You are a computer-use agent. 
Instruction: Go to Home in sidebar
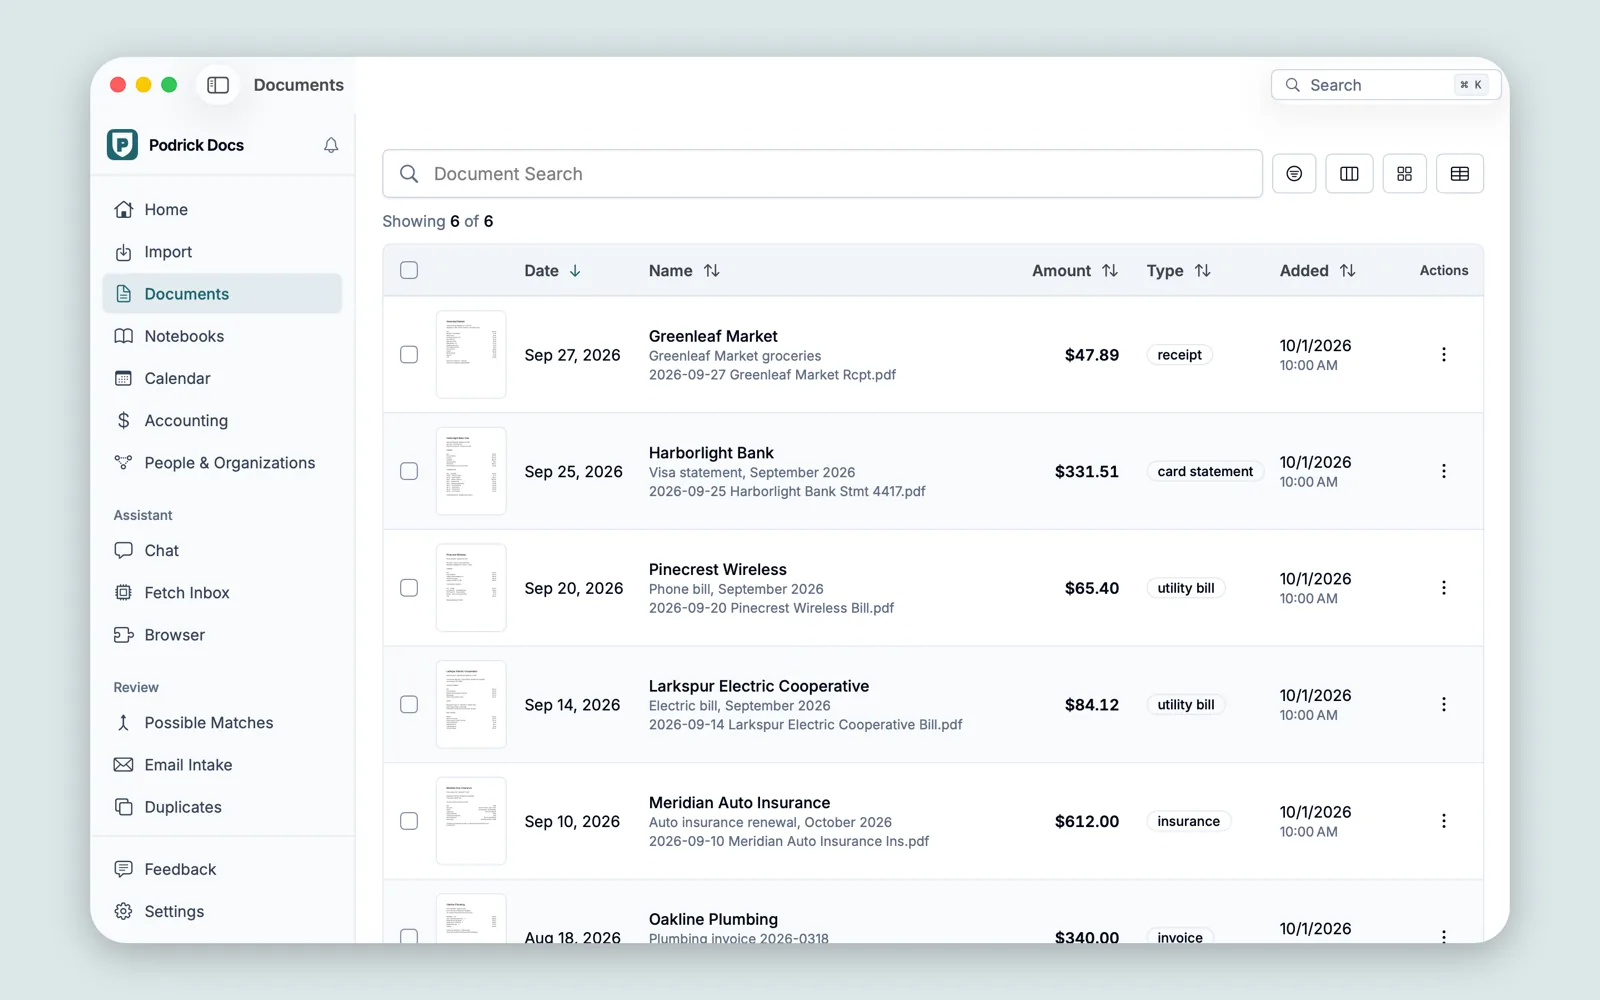tap(222, 209)
